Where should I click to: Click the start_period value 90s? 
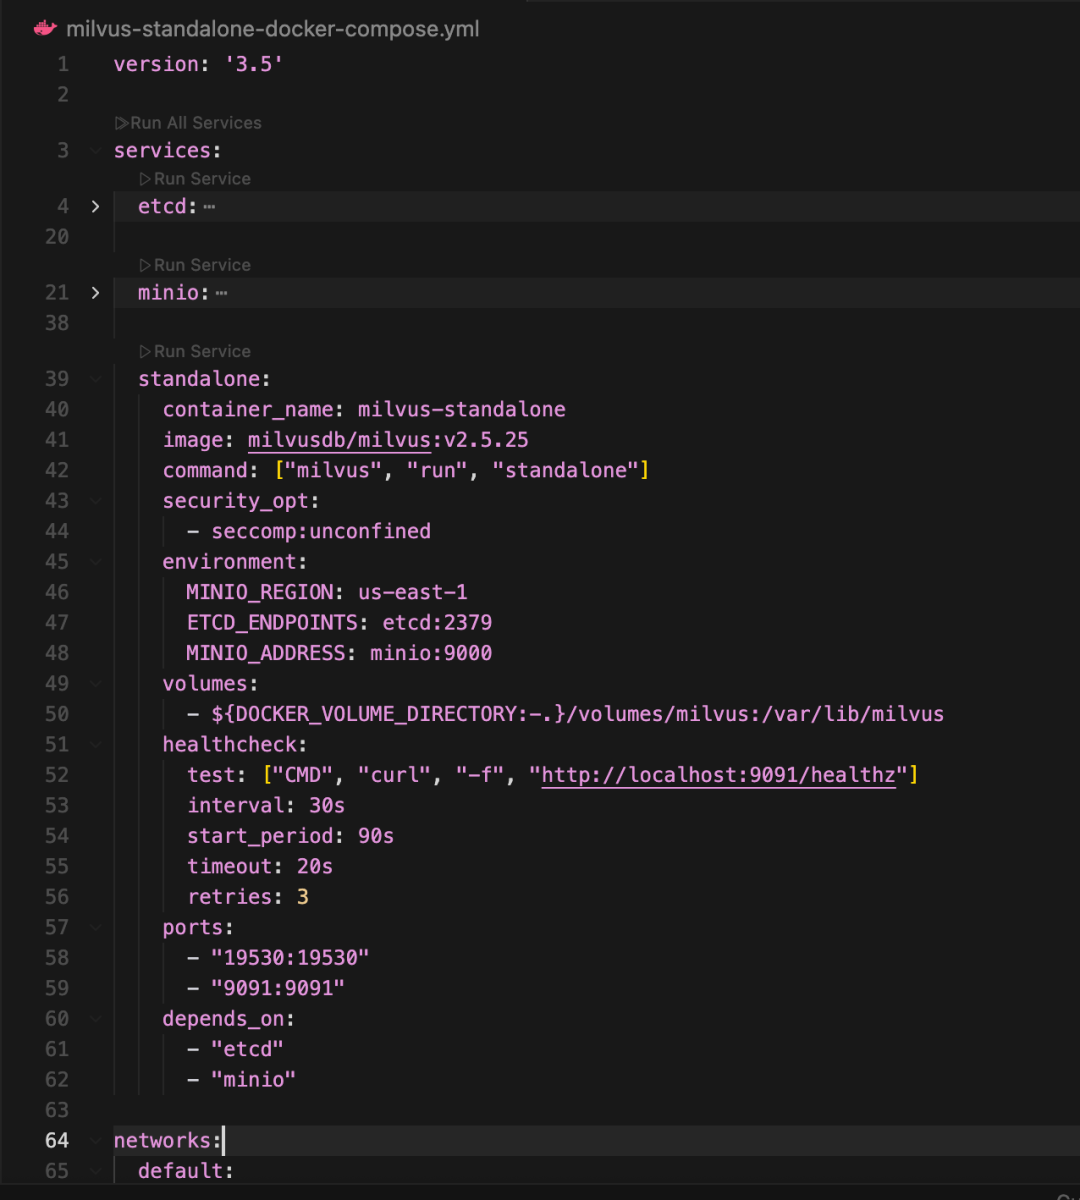(376, 836)
